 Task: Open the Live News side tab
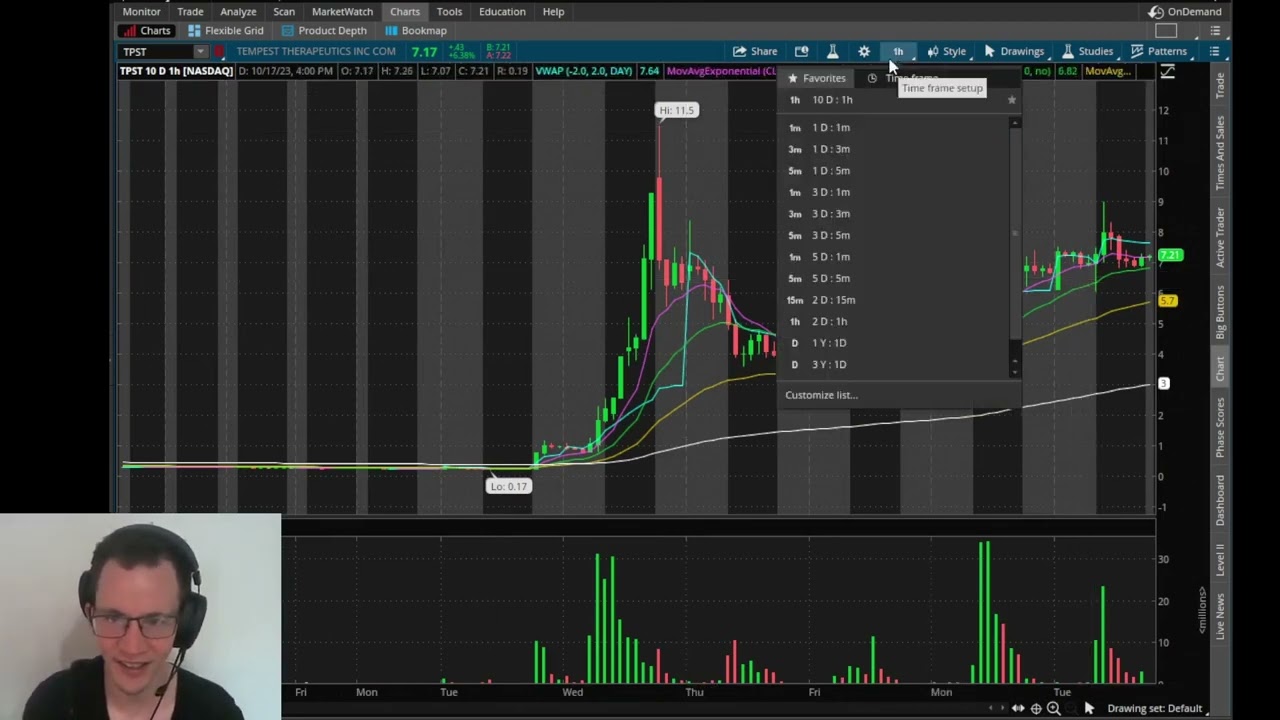point(1220,616)
